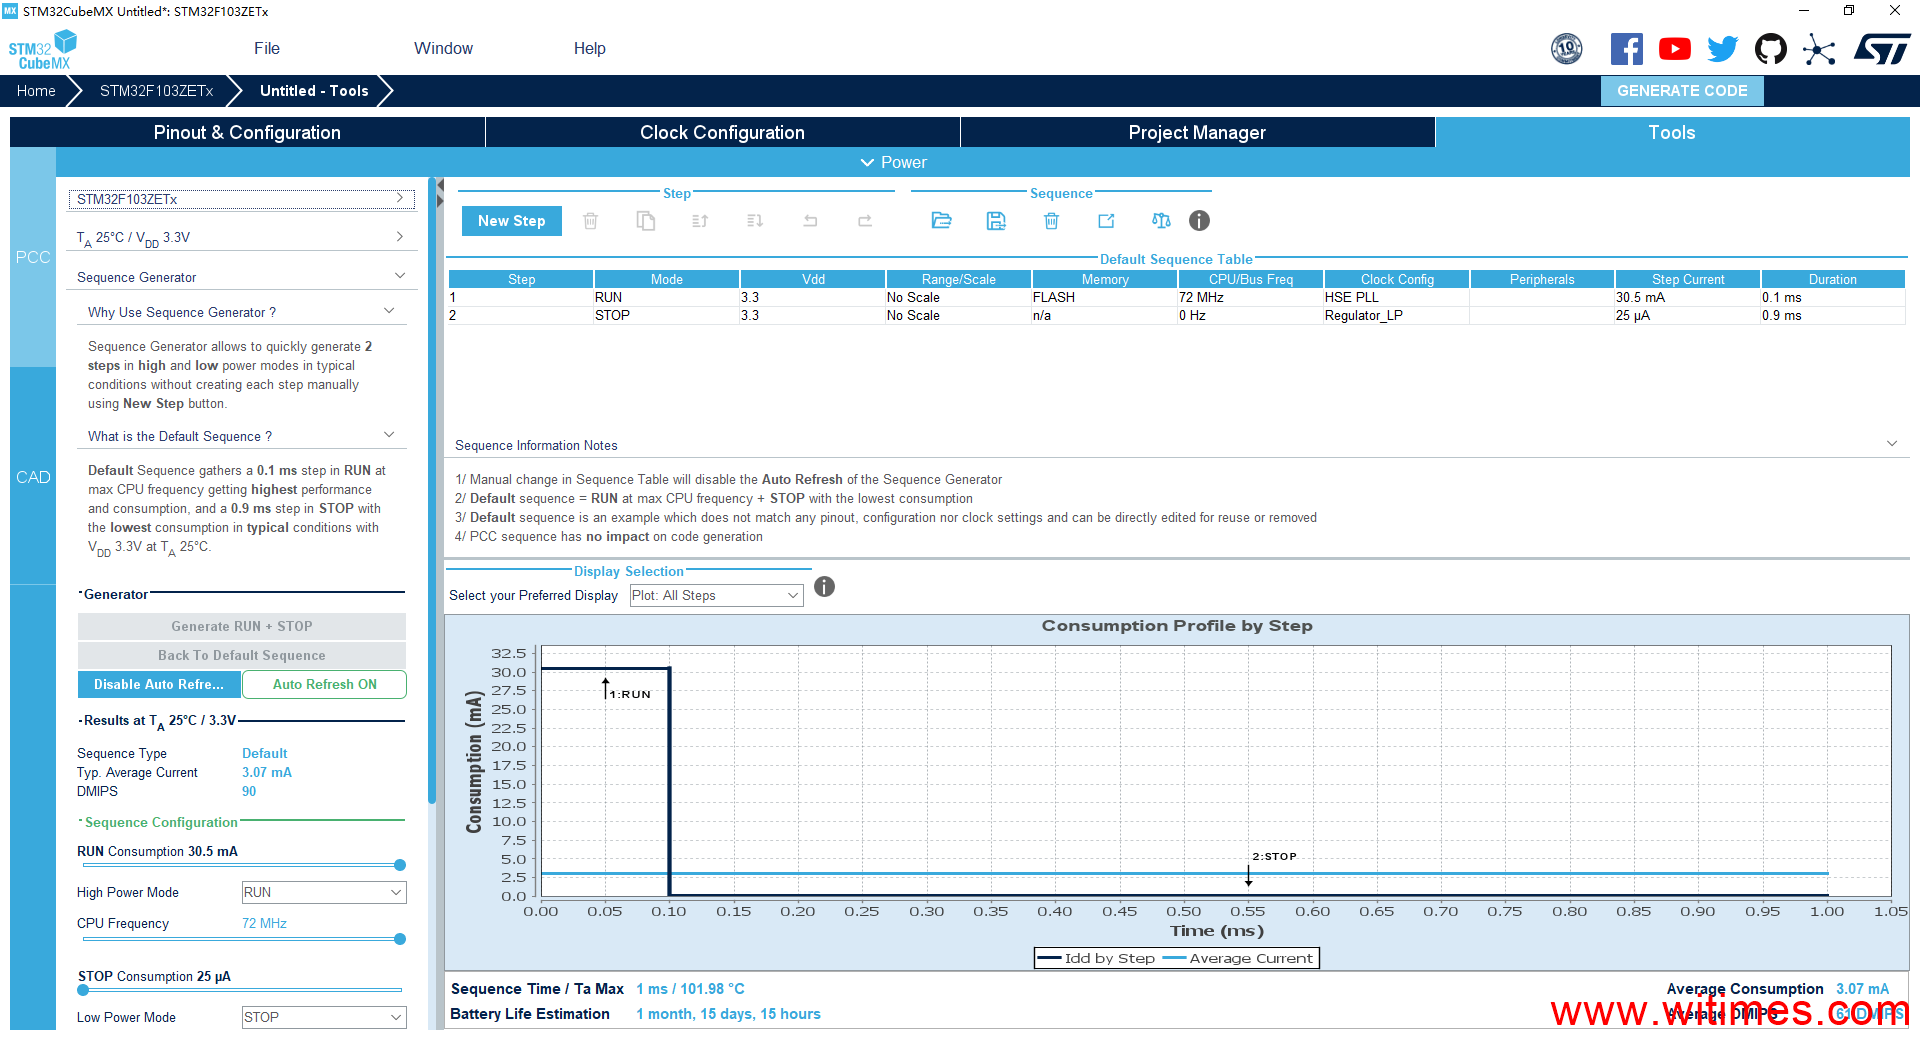The width and height of the screenshot is (1920, 1040).
Task: Open the Facebook icon link
Action: 1626,49
